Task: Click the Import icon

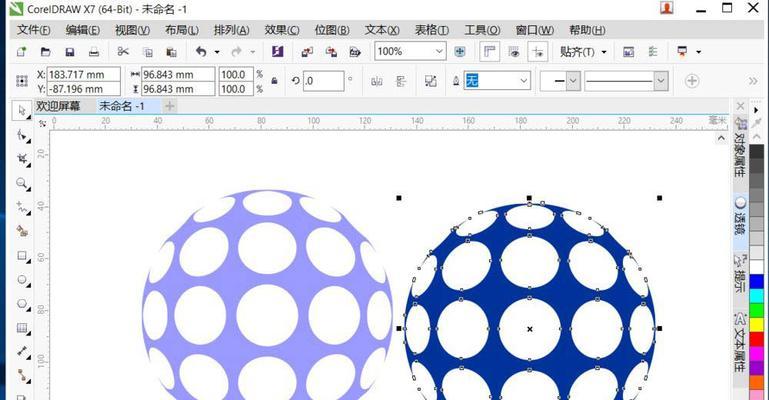Action: click(x=308, y=52)
